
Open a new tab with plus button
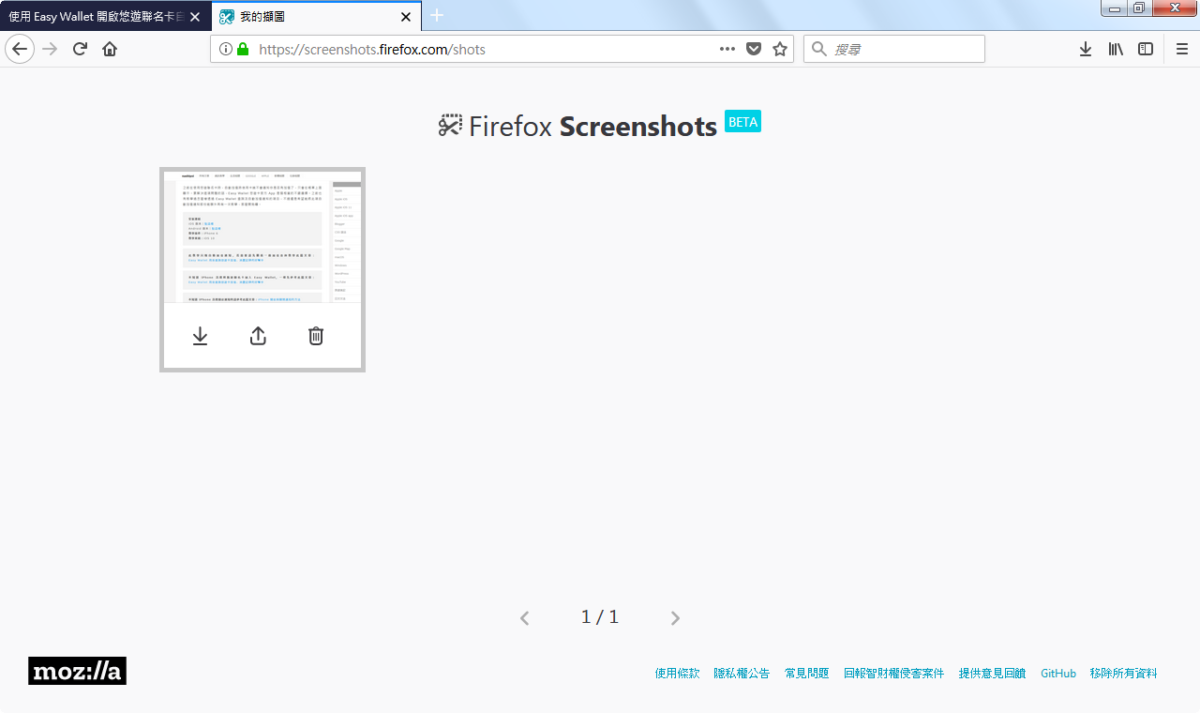pos(437,15)
